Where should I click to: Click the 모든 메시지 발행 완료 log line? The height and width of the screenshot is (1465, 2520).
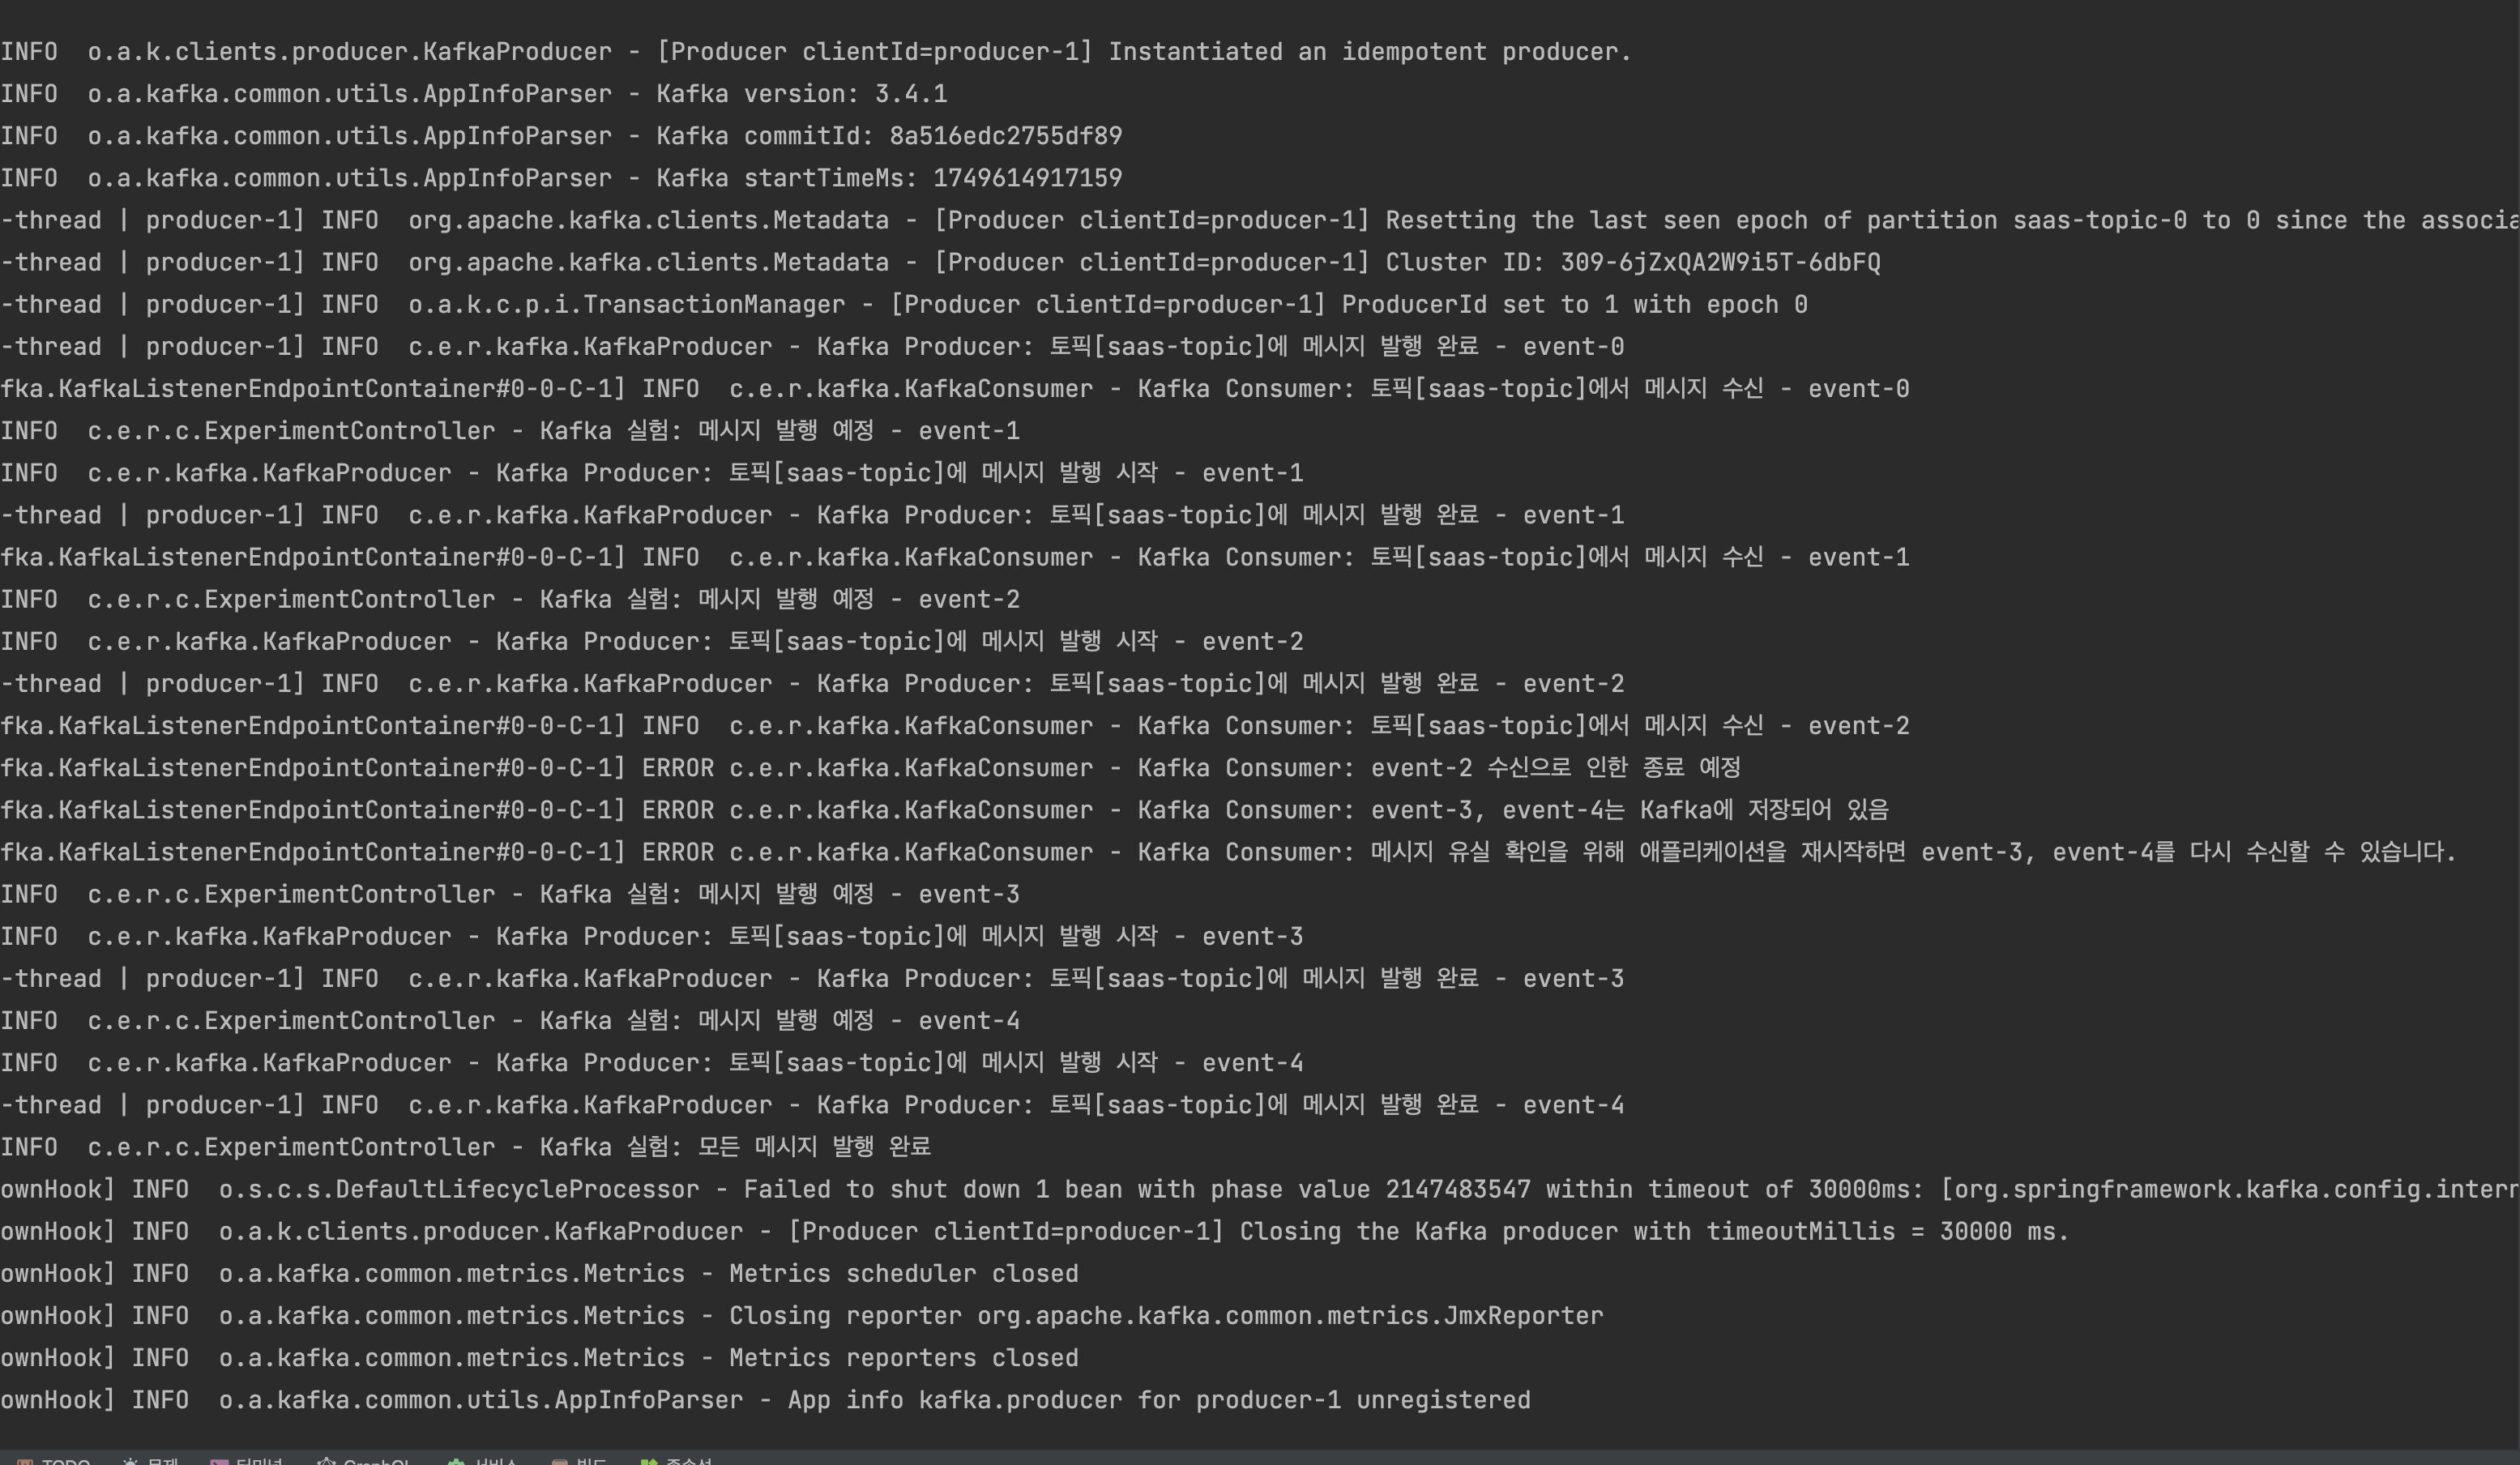pyautogui.click(x=466, y=1147)
